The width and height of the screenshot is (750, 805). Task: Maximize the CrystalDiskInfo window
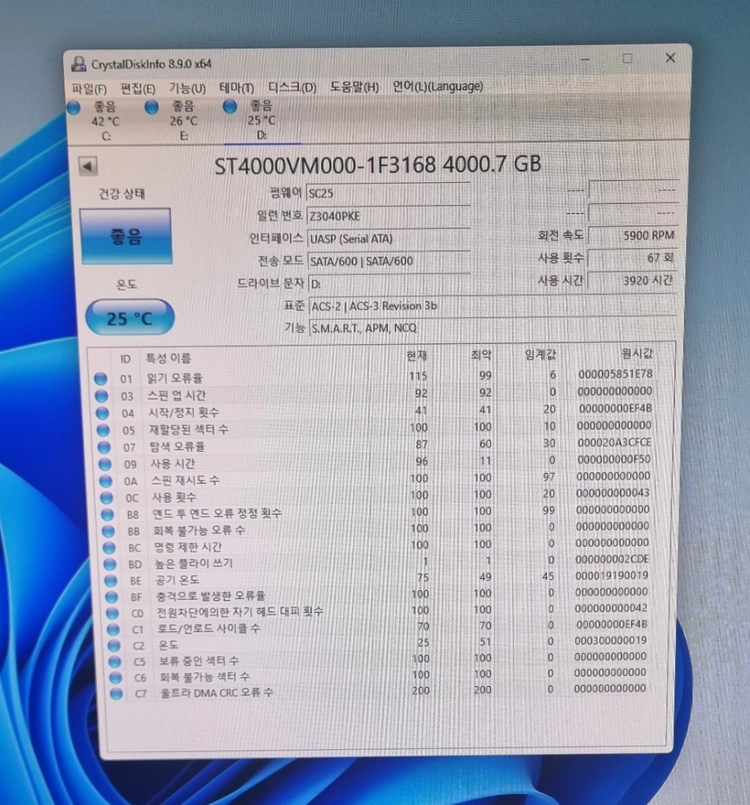tap(627, 59)
